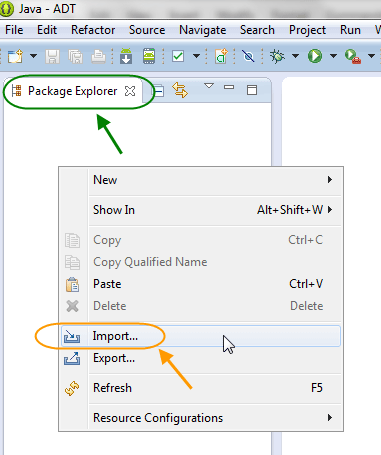Choose Export... in the context menu
This screenshot has height=455, width=381.
pos(201,358)
